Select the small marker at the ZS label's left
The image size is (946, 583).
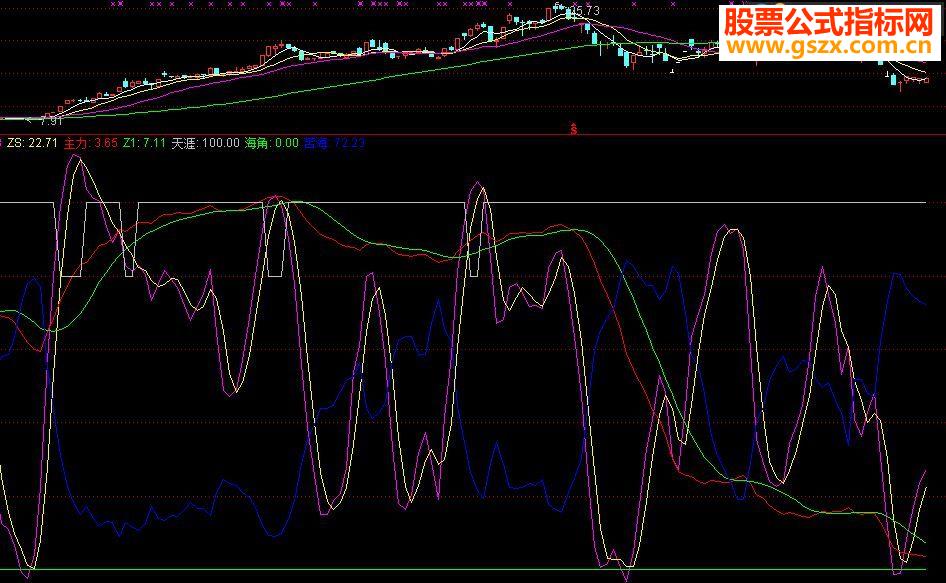(2, 143)
